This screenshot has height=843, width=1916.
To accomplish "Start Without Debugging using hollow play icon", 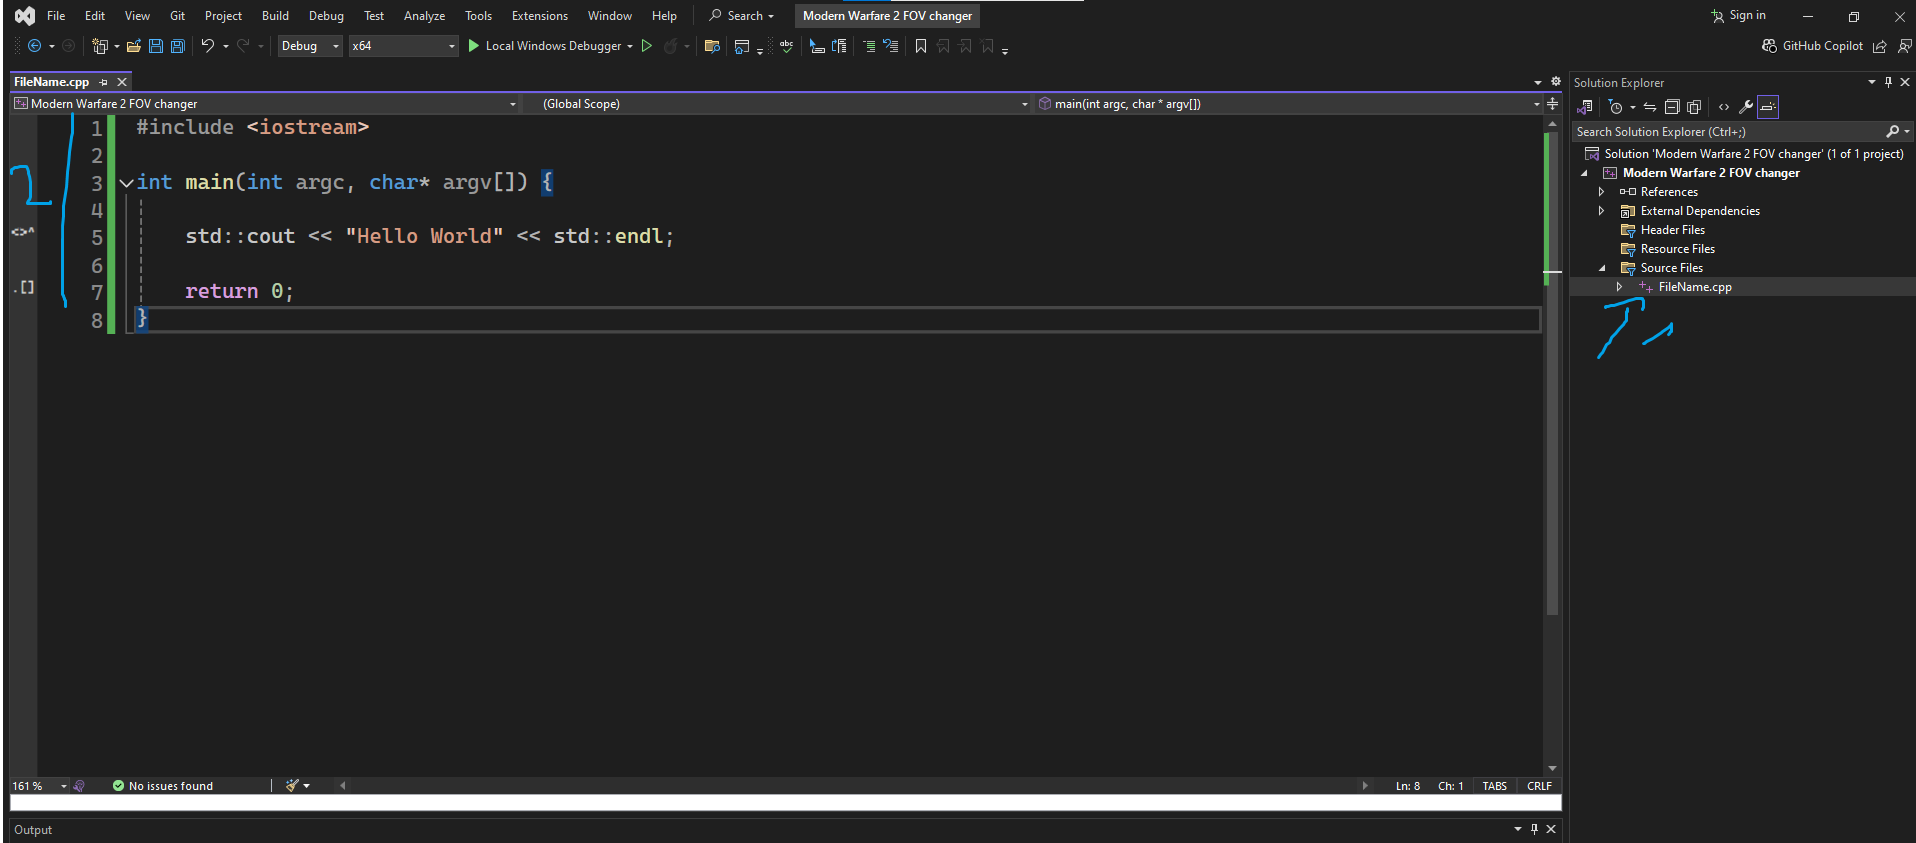I will point(647,46).
